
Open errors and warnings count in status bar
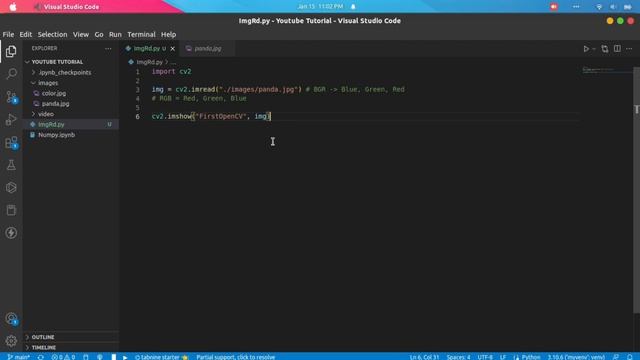63,357
